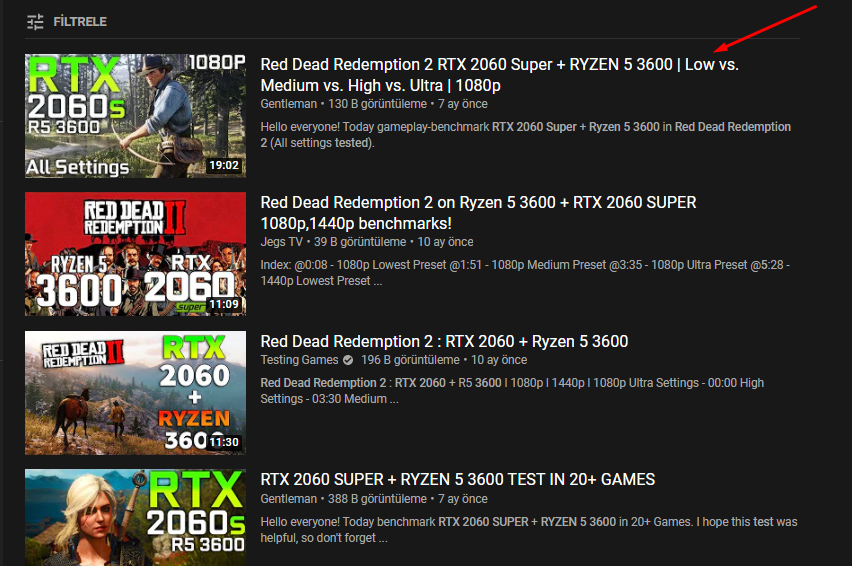The image size is (852, 566).
Task: Click the verified badge next to Testing Games
Action: pos(348,360)
